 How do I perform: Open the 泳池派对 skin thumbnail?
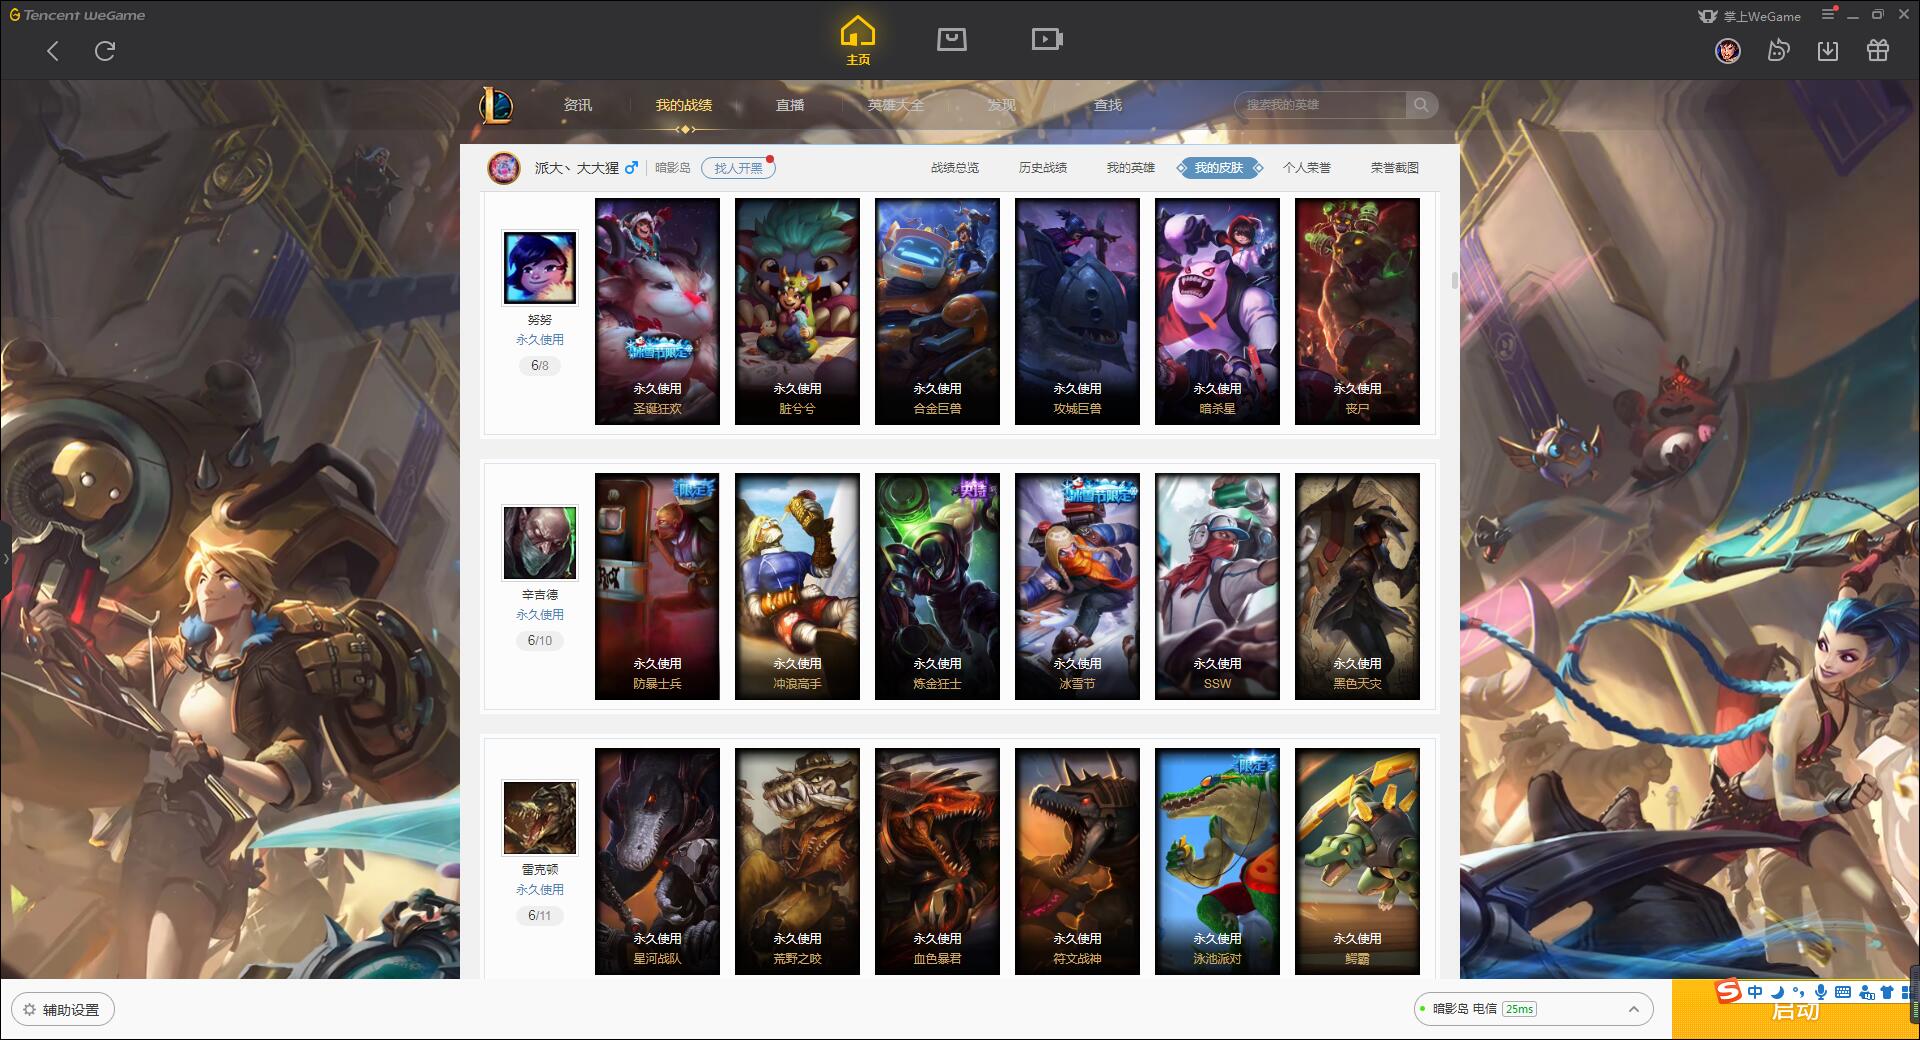pyautogui.click(x=1217, y=861)
